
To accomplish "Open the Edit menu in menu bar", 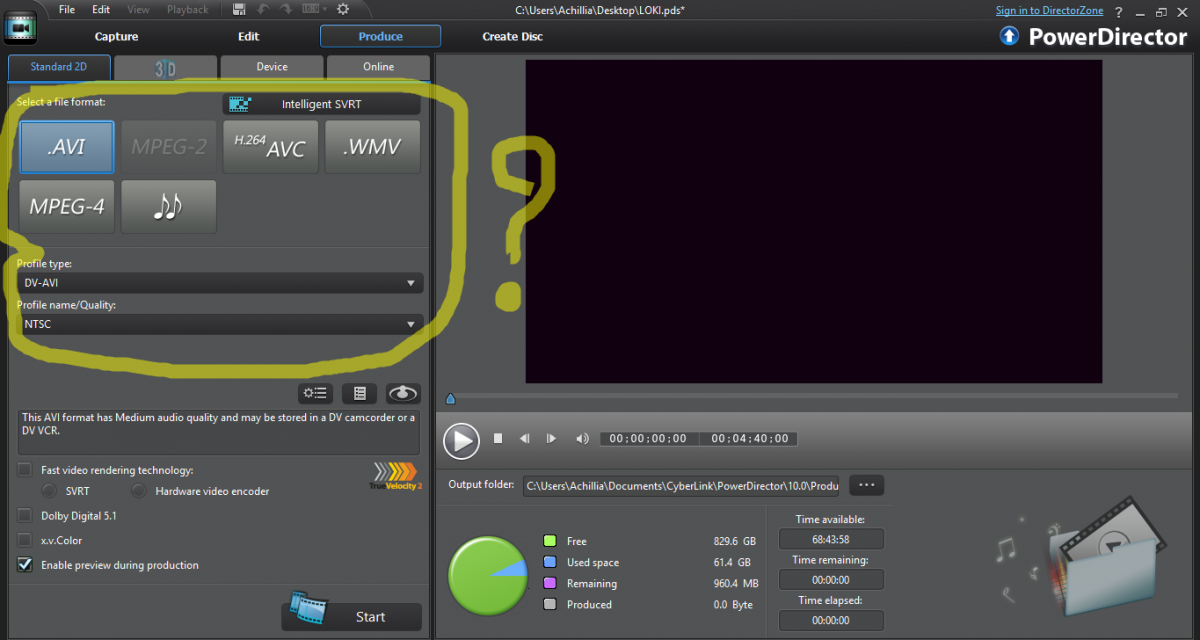I will coord(101,9).
